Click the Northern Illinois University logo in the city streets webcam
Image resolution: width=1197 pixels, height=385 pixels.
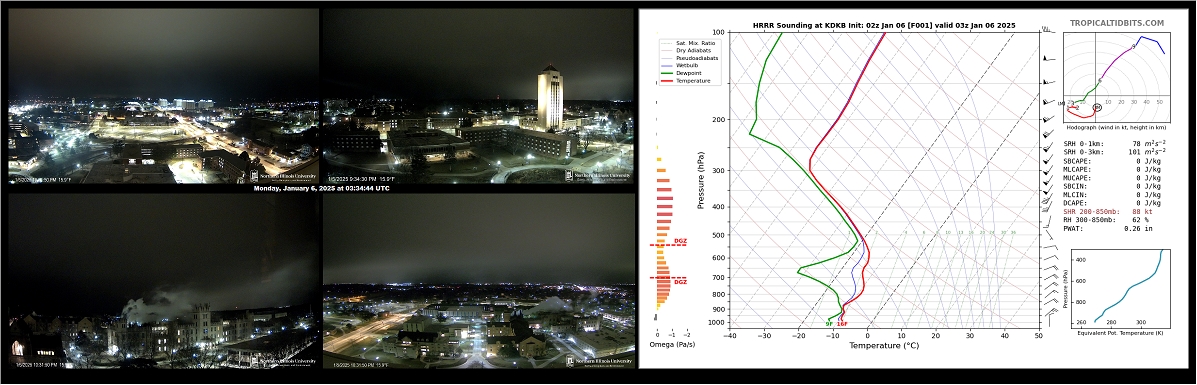click(x=284, y=176)
